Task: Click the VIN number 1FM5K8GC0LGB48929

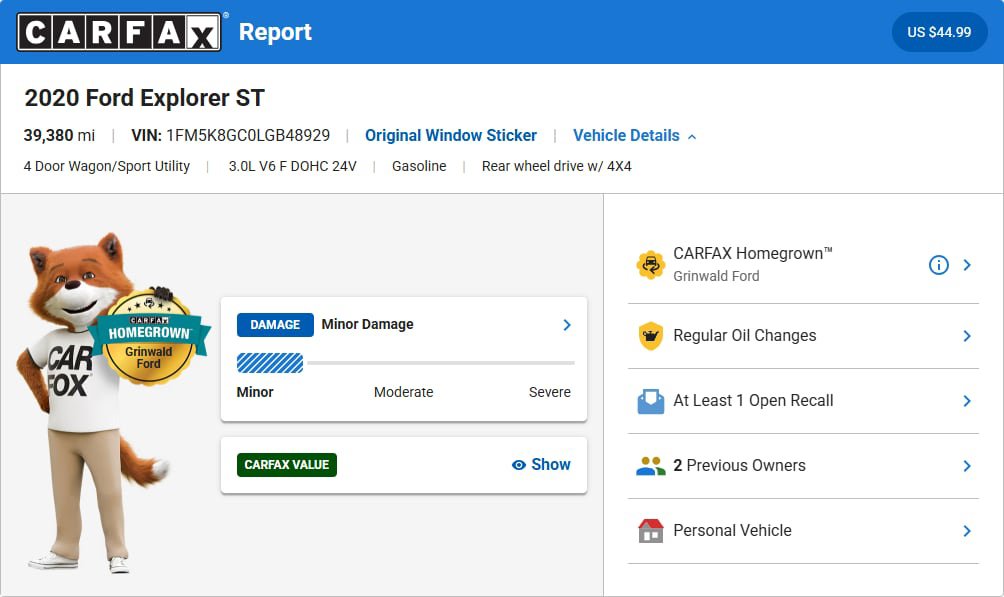Action: click(x=248, y=136)
